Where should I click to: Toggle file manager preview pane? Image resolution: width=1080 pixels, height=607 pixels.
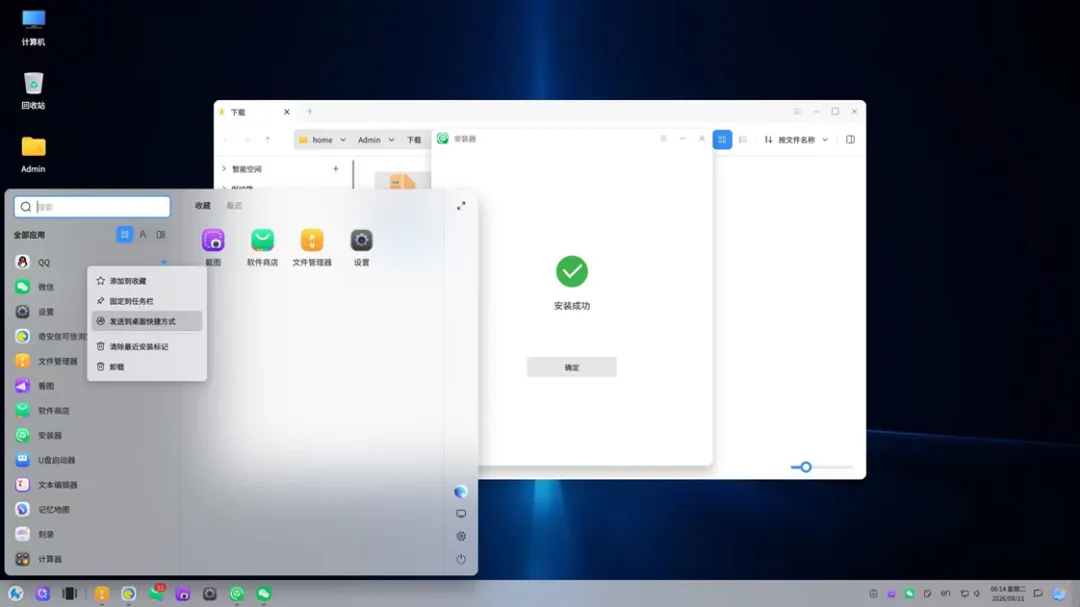[851, 140]
